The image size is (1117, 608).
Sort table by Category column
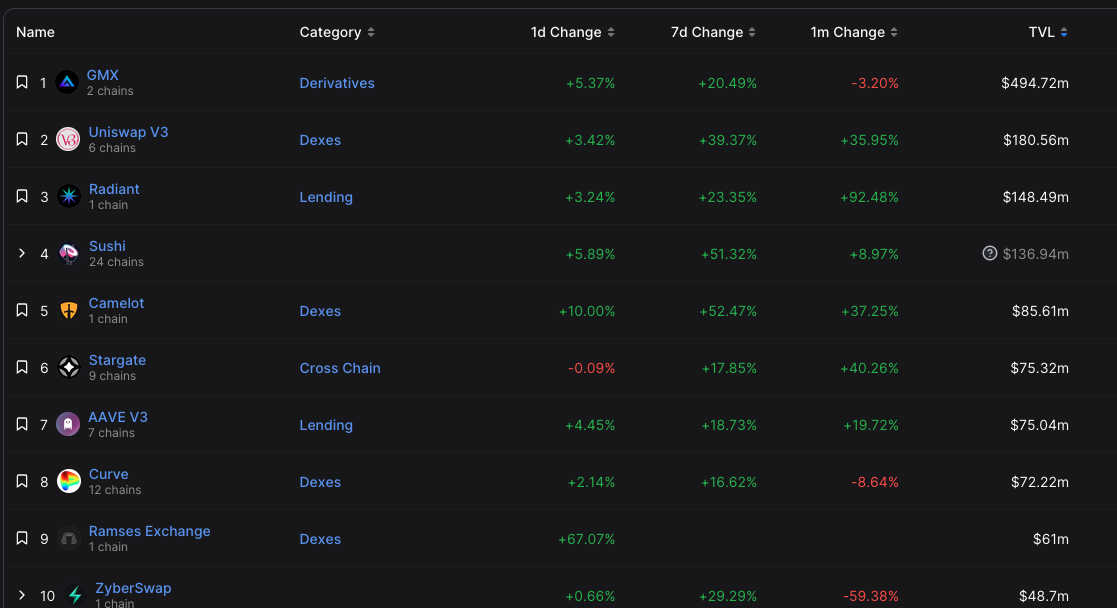click(x=337, y=32)
